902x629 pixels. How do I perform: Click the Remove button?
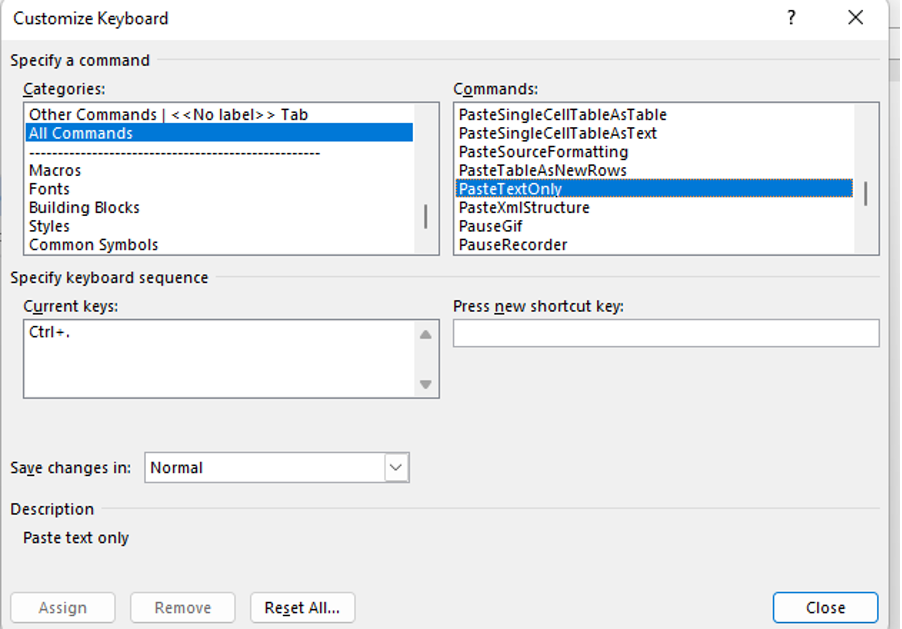183,608
